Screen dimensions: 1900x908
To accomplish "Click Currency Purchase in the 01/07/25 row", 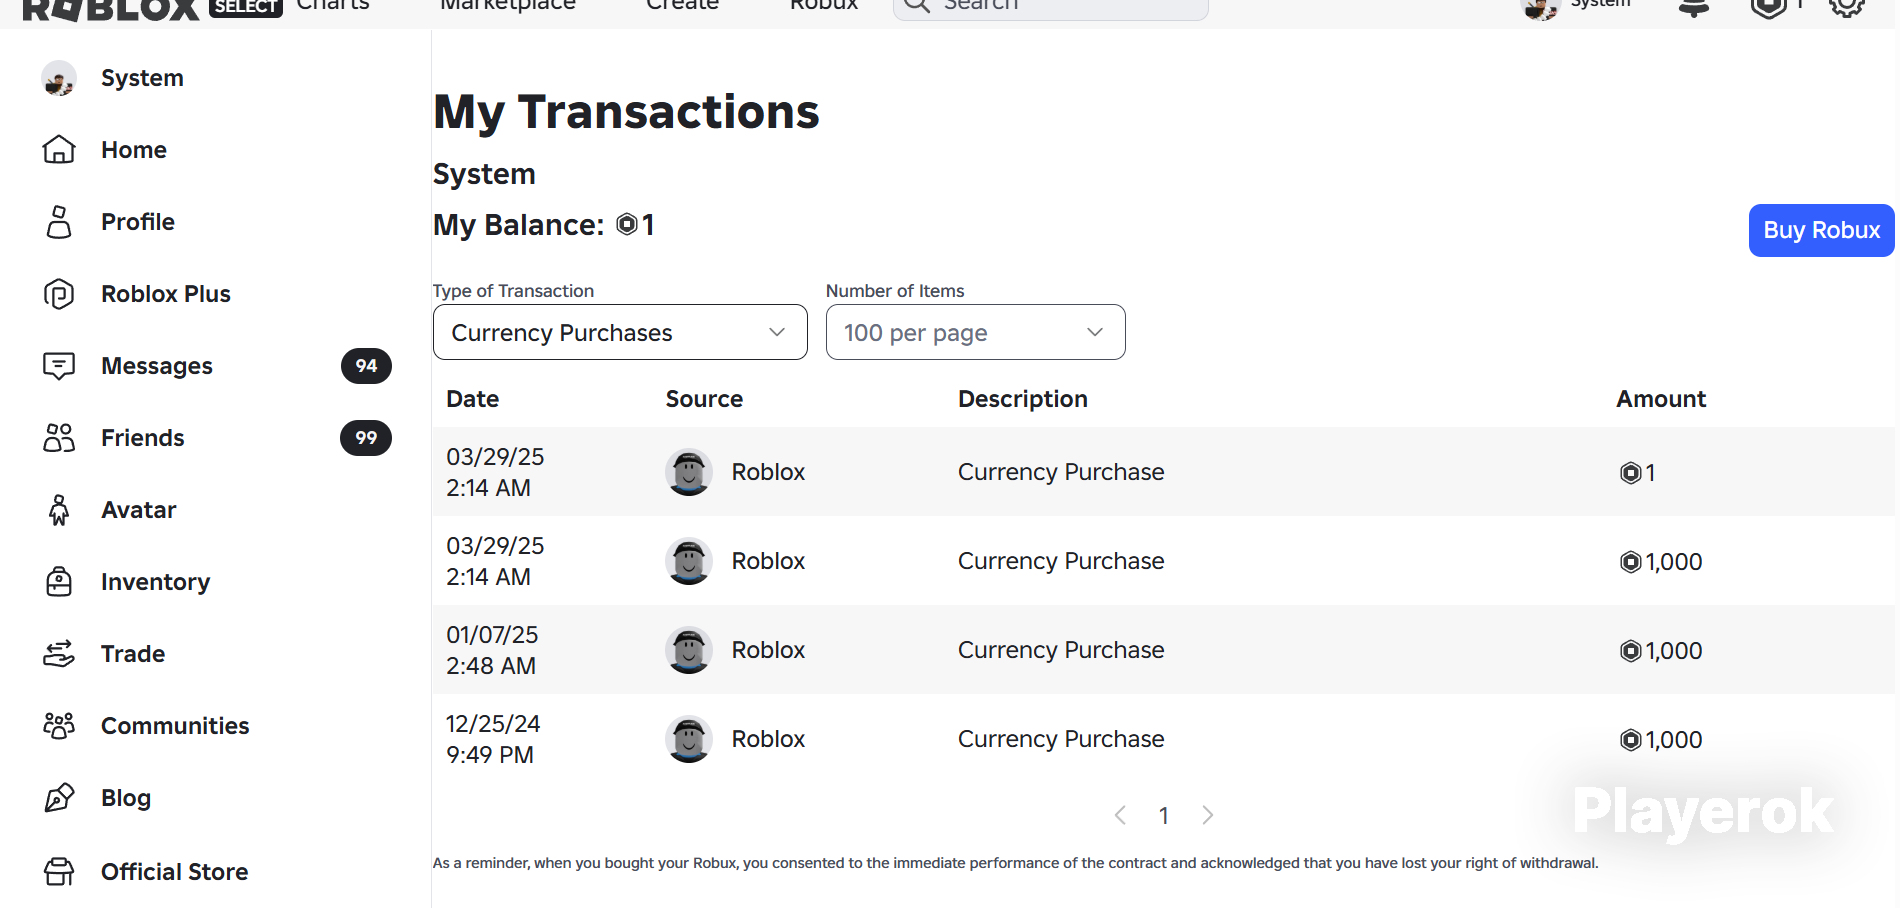I will click(x=1061, y=650).
